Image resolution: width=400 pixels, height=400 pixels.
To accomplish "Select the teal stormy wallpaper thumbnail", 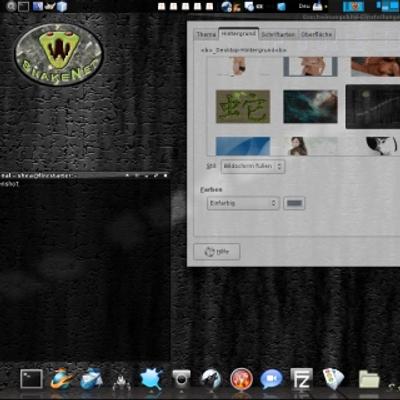I will (310, 106).
